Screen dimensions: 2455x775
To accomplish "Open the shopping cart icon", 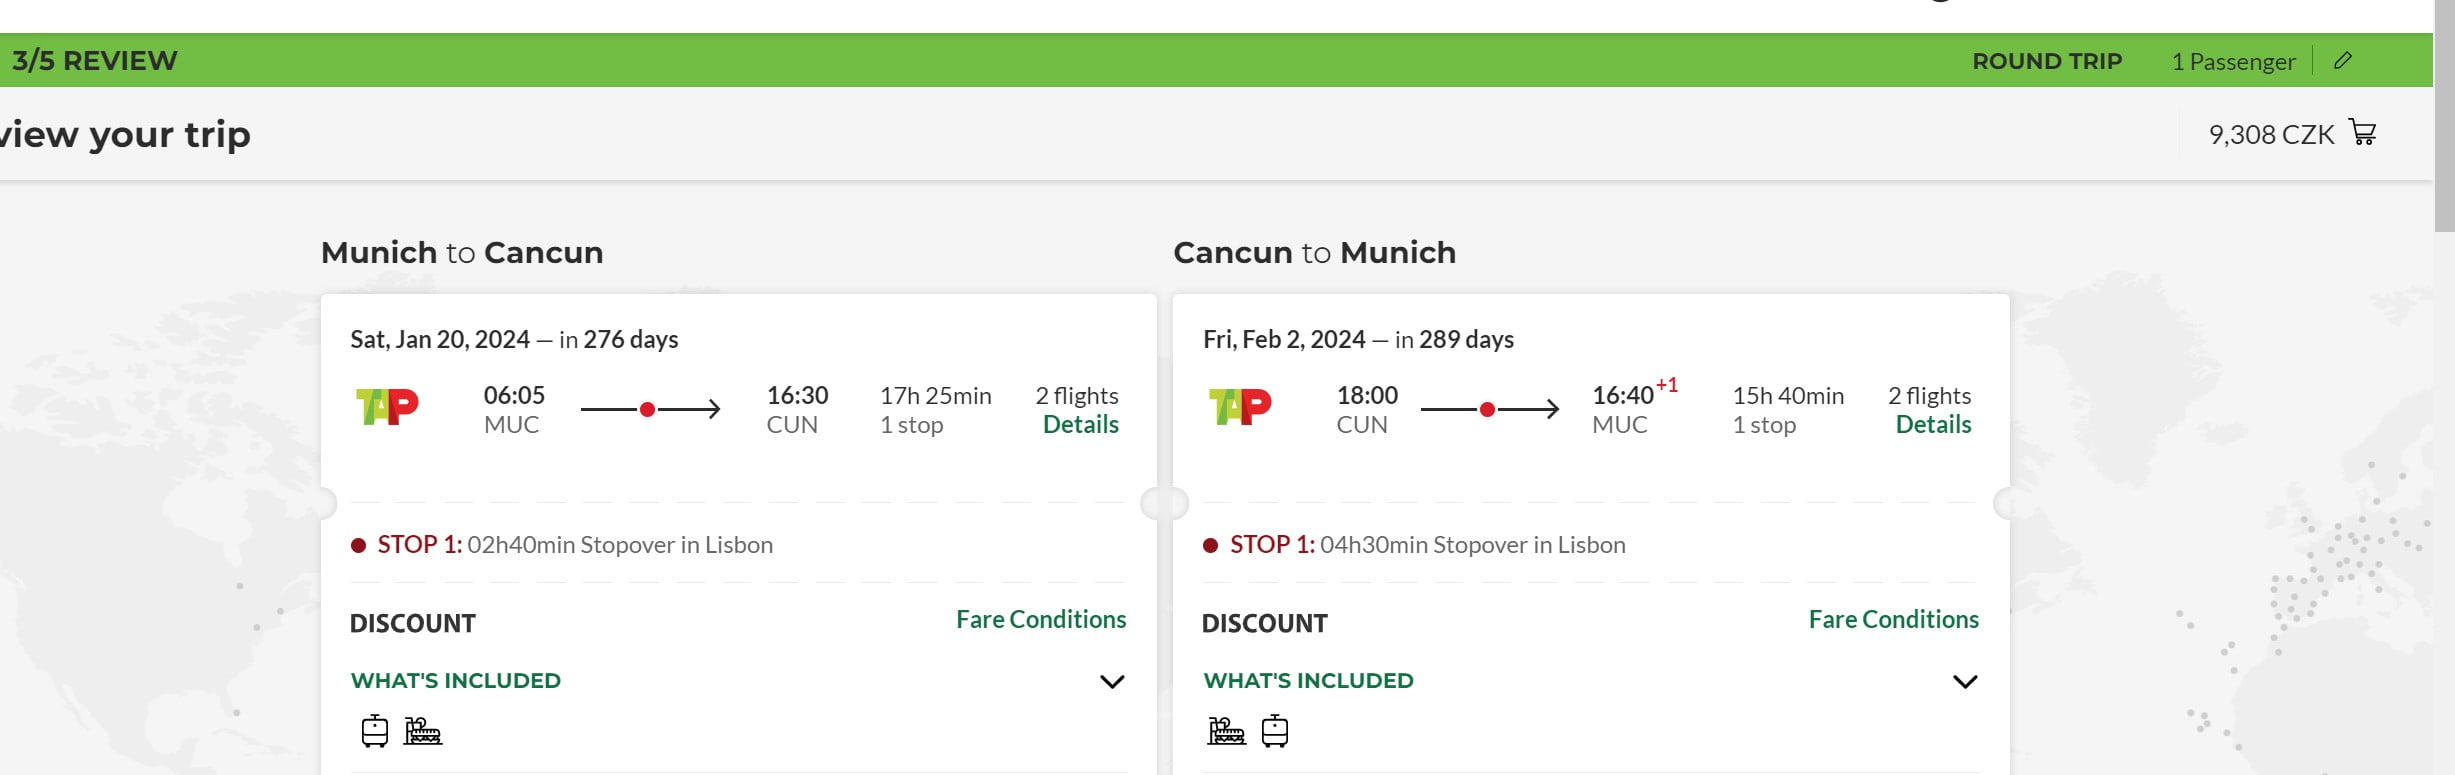I will click(2364, 133).
